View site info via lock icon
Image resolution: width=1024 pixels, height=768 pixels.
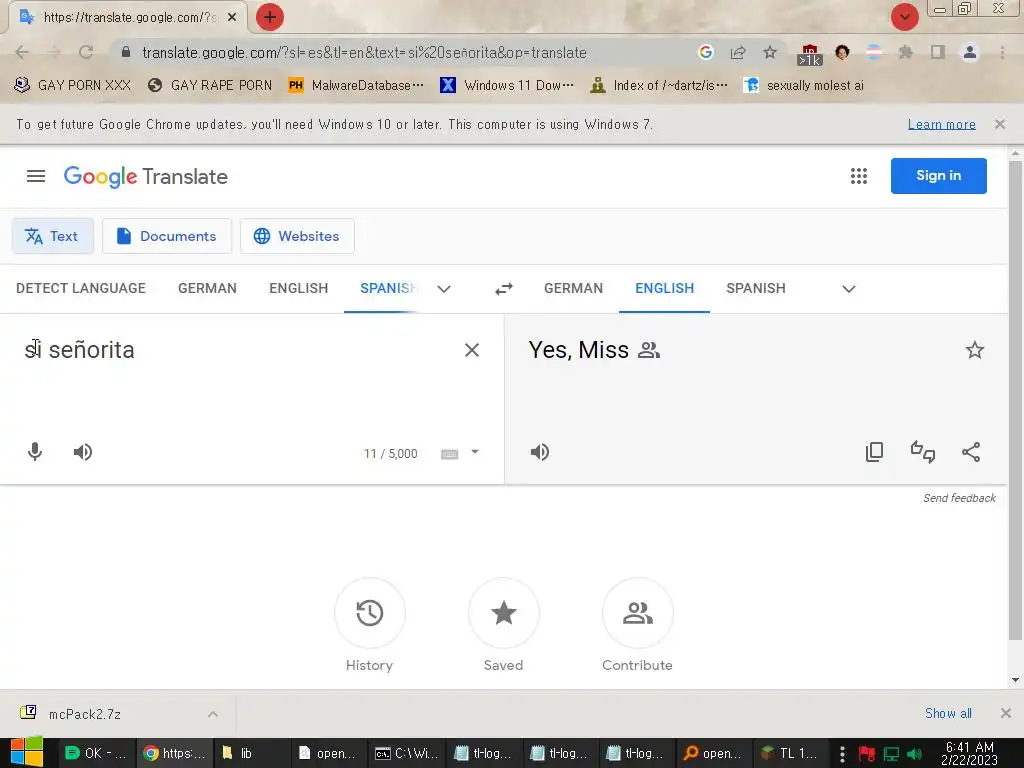pos(126,52)
